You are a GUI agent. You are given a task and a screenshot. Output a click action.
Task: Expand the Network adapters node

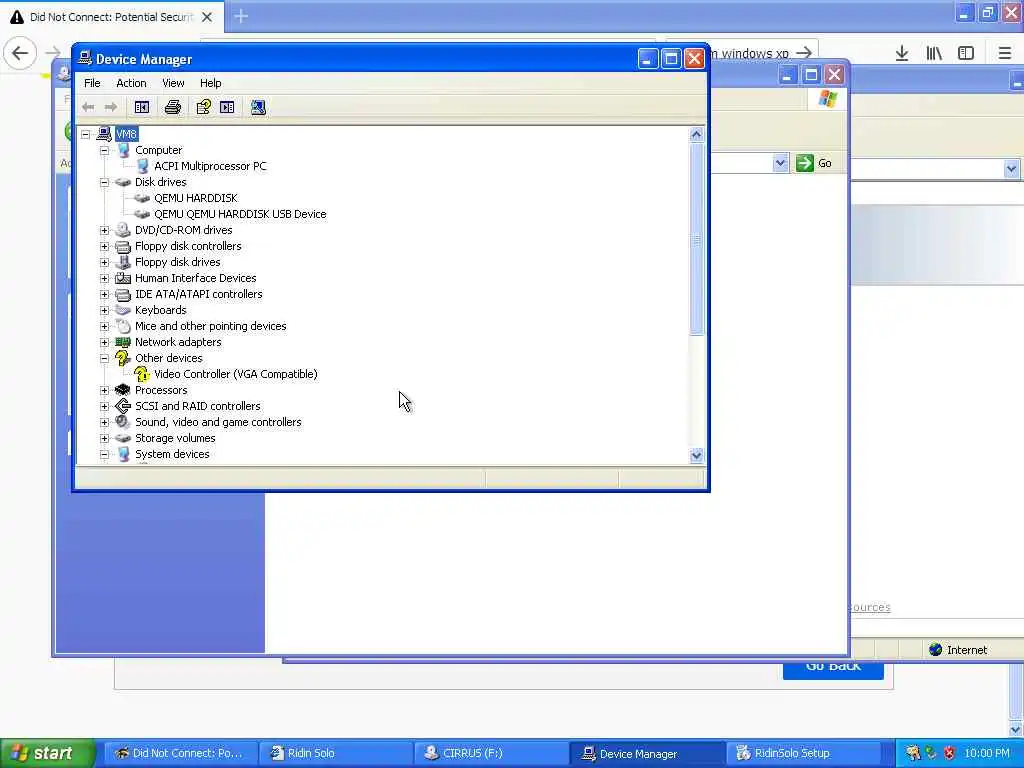(x=104, y=342)
